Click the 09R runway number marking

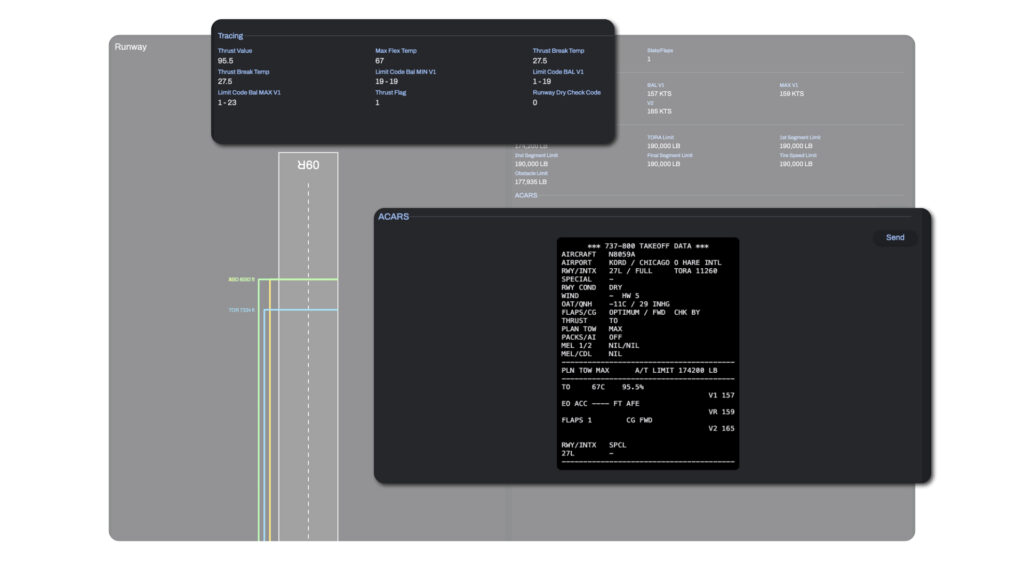pos(308,165)
